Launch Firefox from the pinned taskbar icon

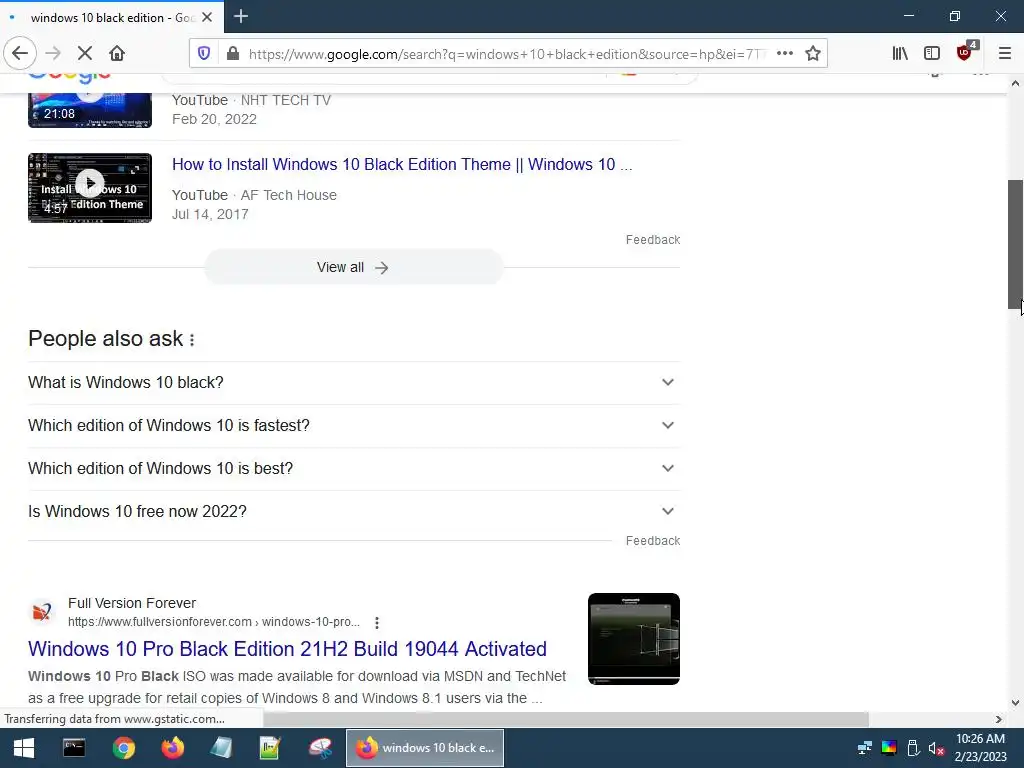[172, 748]
